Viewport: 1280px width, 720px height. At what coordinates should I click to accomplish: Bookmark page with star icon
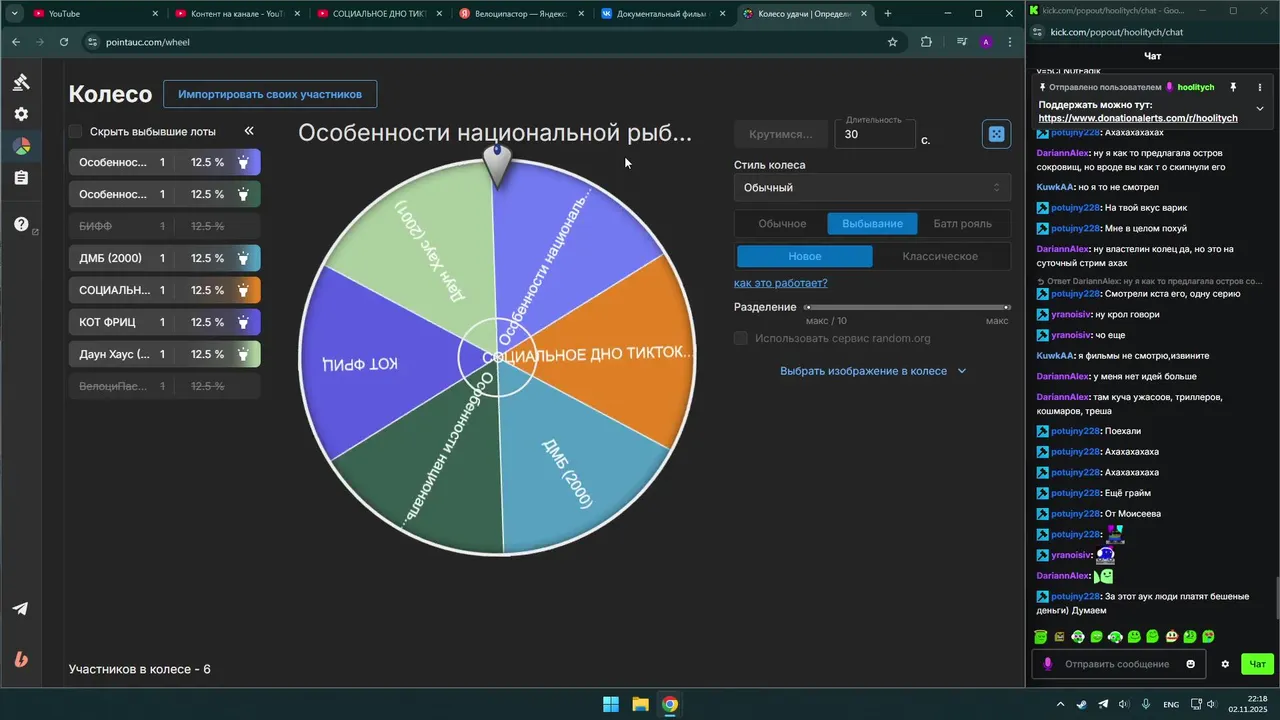pos(892,42)
